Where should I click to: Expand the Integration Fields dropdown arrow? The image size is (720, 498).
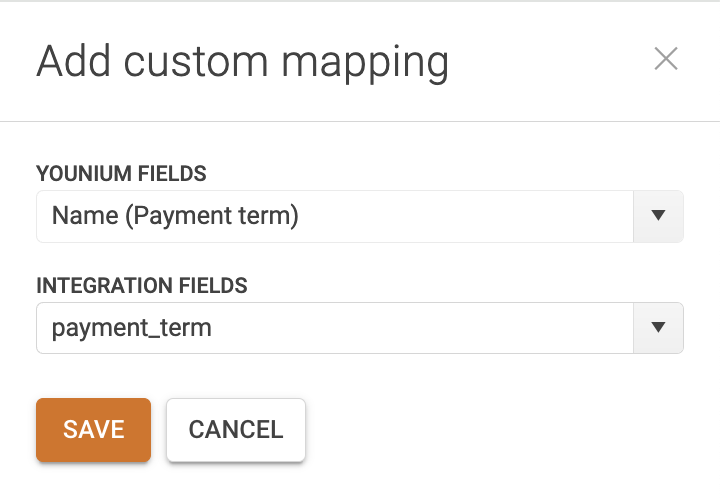coord(658,328)
